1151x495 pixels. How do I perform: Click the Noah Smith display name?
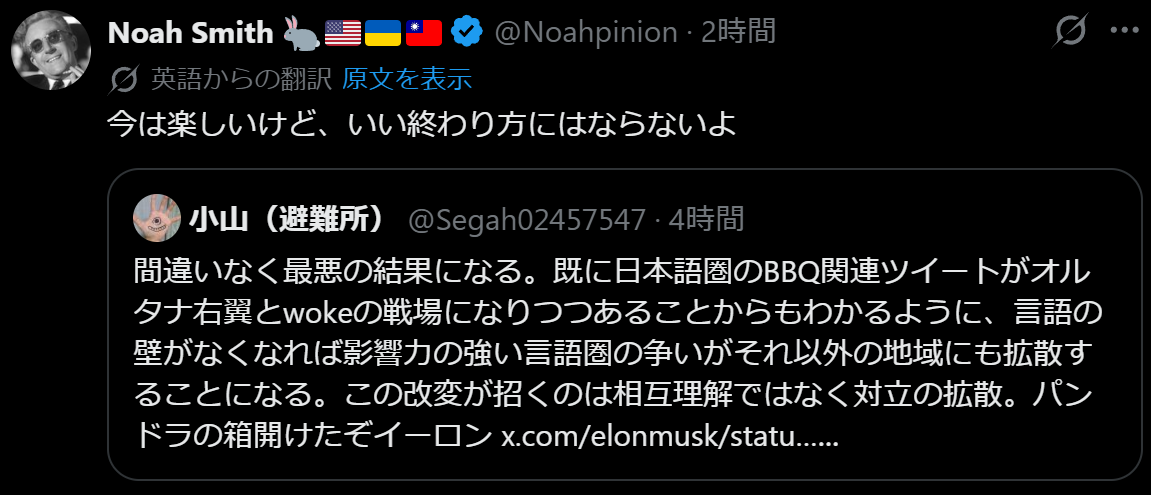[x=190, y=33]
